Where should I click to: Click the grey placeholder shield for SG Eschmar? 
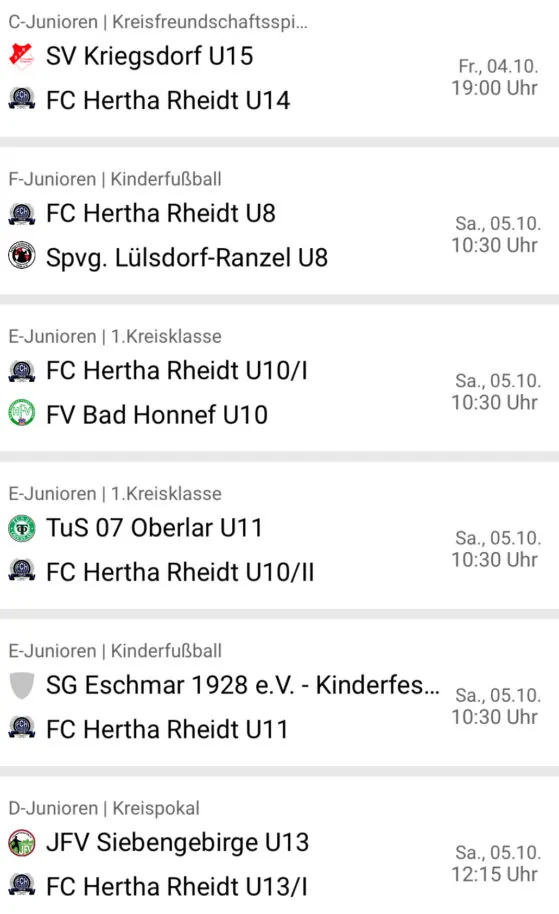[x=22, y=686]
